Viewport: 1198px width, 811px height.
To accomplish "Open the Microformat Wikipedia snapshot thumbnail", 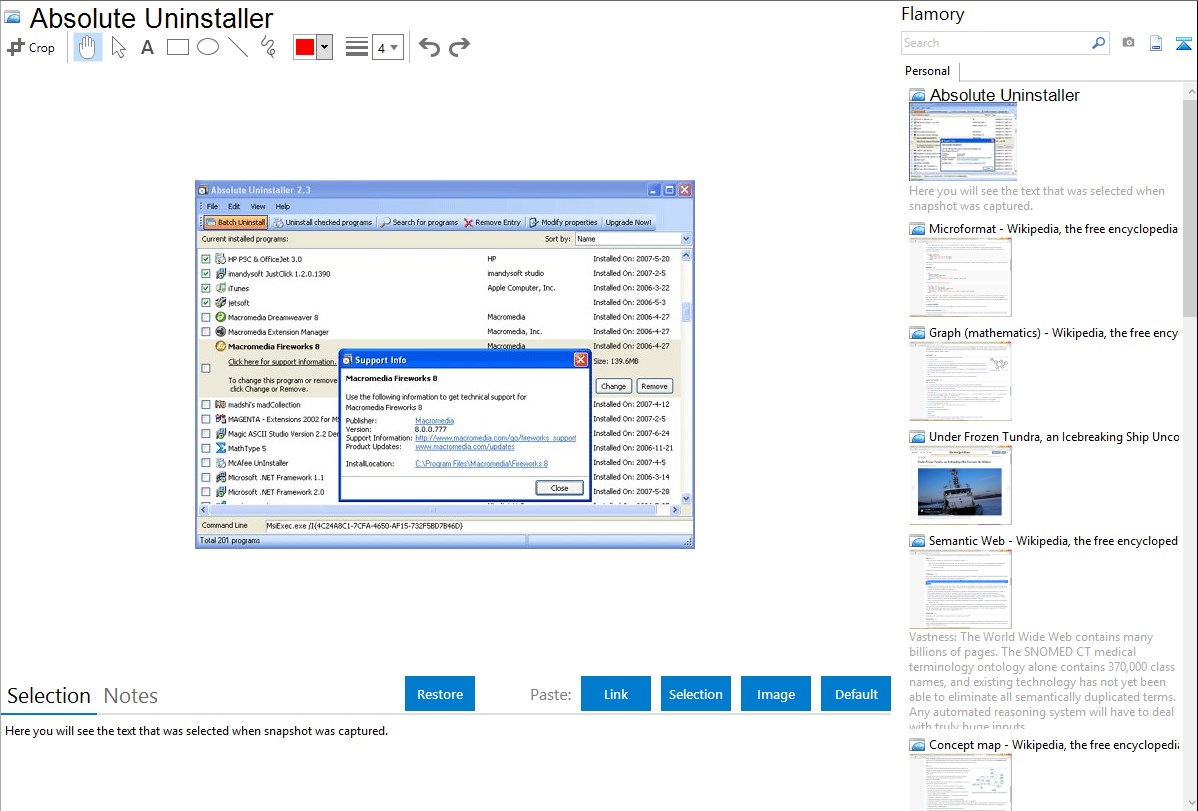I will [960, 277].
